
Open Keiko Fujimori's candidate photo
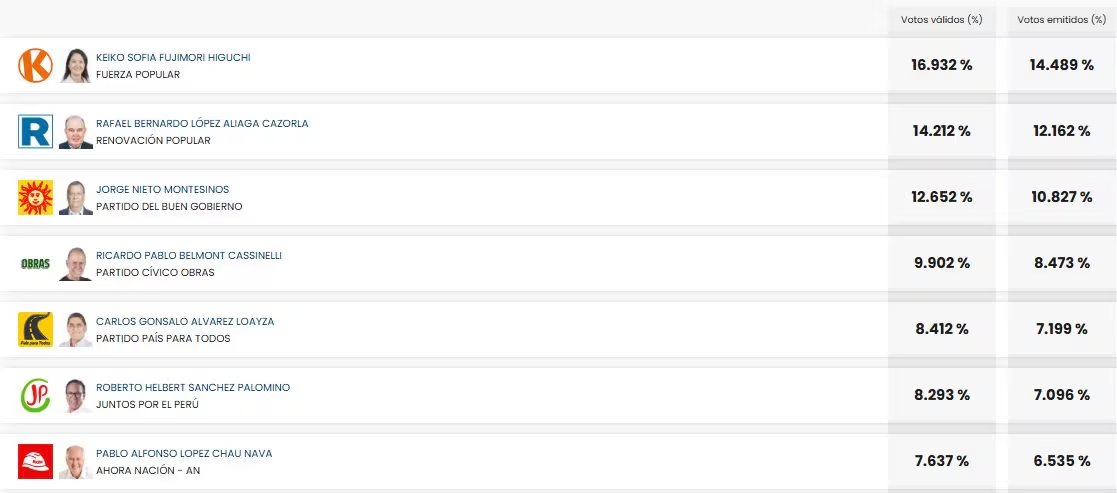pos(75,66)
